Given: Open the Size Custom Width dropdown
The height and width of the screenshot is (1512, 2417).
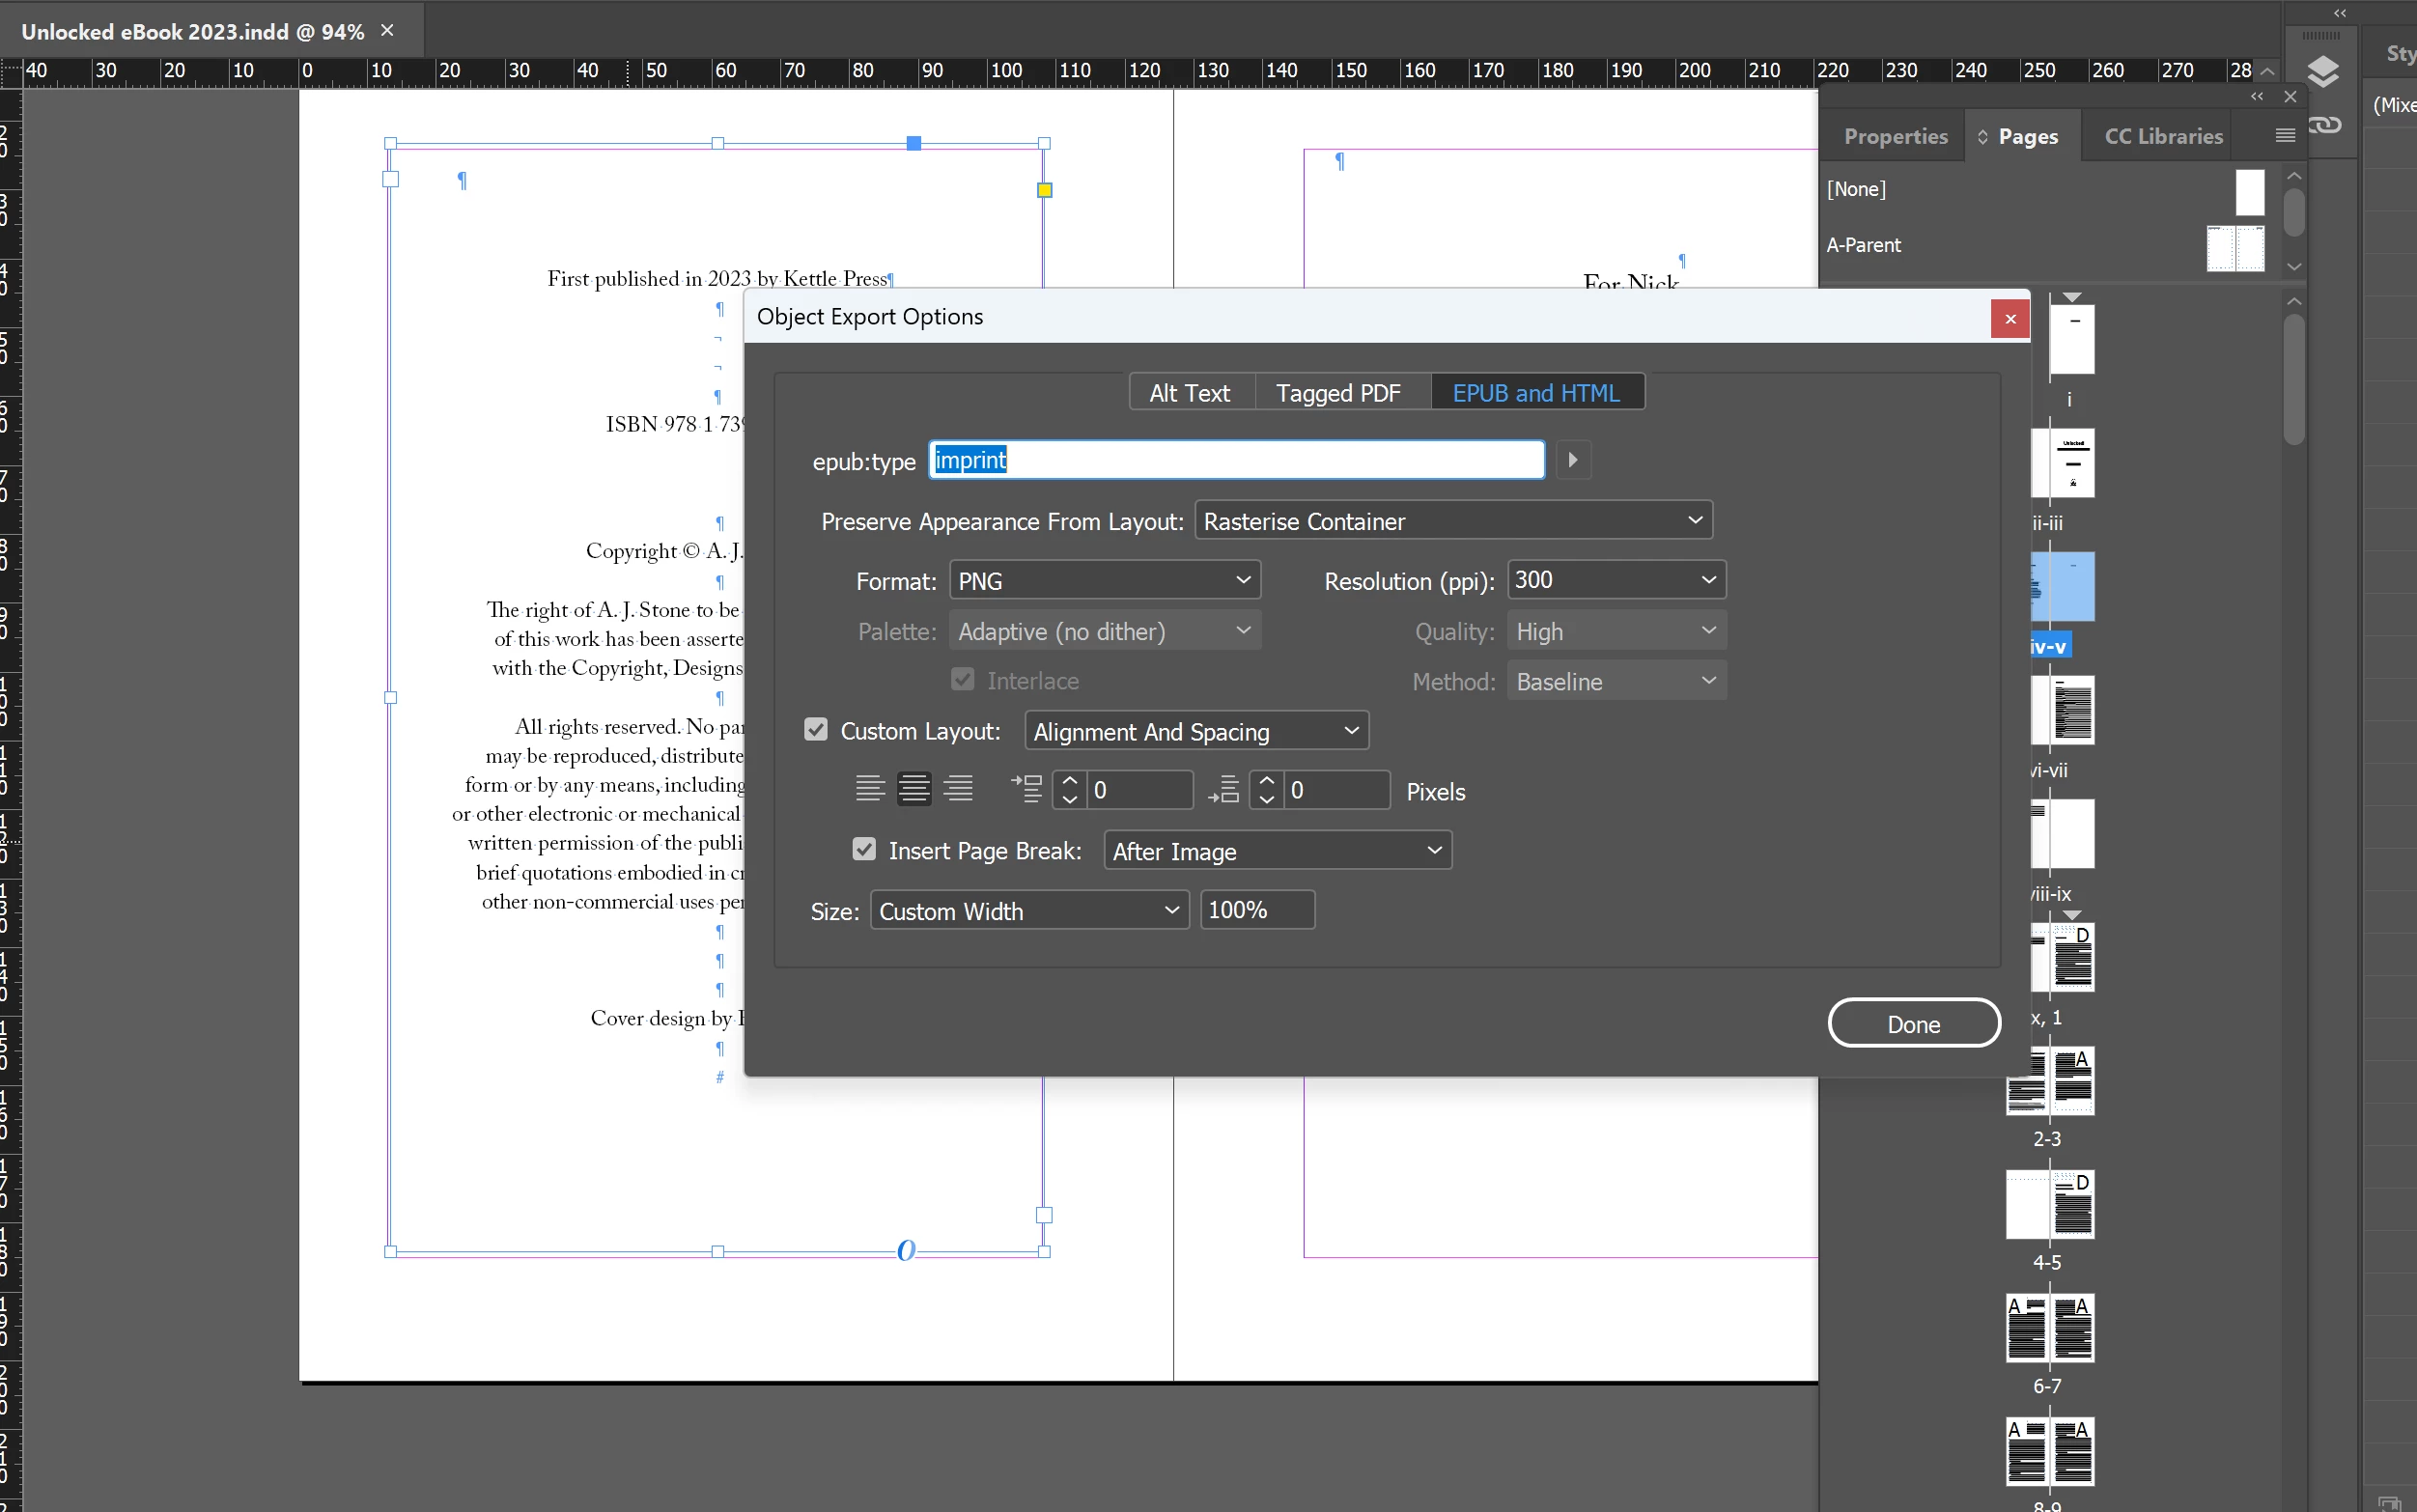Looking at the screenshot, I should tap(1028, 911).
